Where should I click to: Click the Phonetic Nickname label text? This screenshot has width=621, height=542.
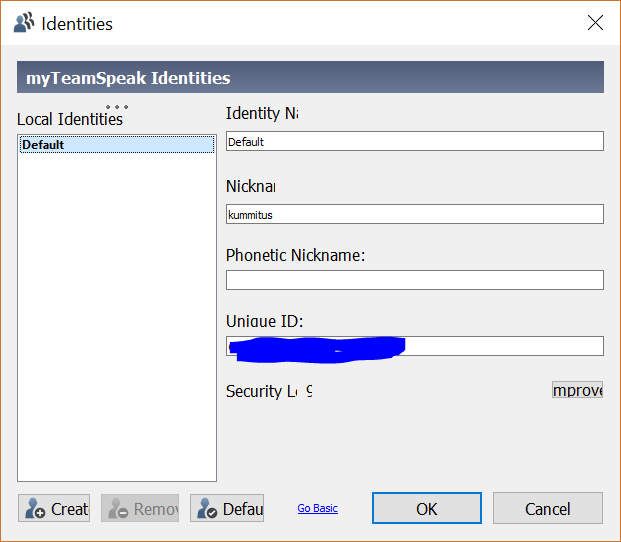[295, 255]
